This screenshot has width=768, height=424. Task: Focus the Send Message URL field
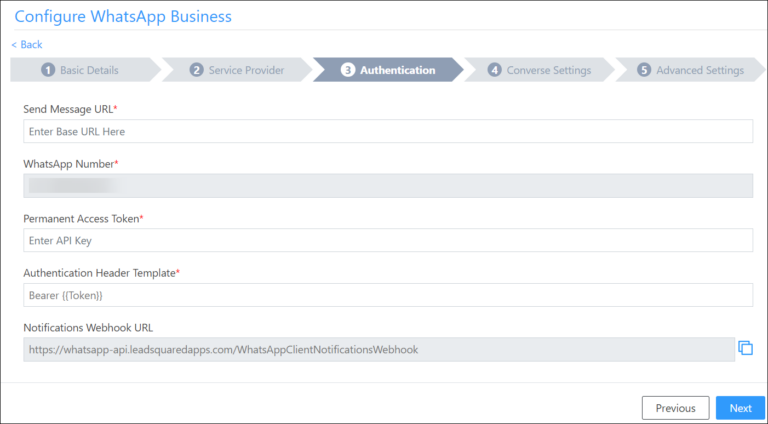point(388,131)
